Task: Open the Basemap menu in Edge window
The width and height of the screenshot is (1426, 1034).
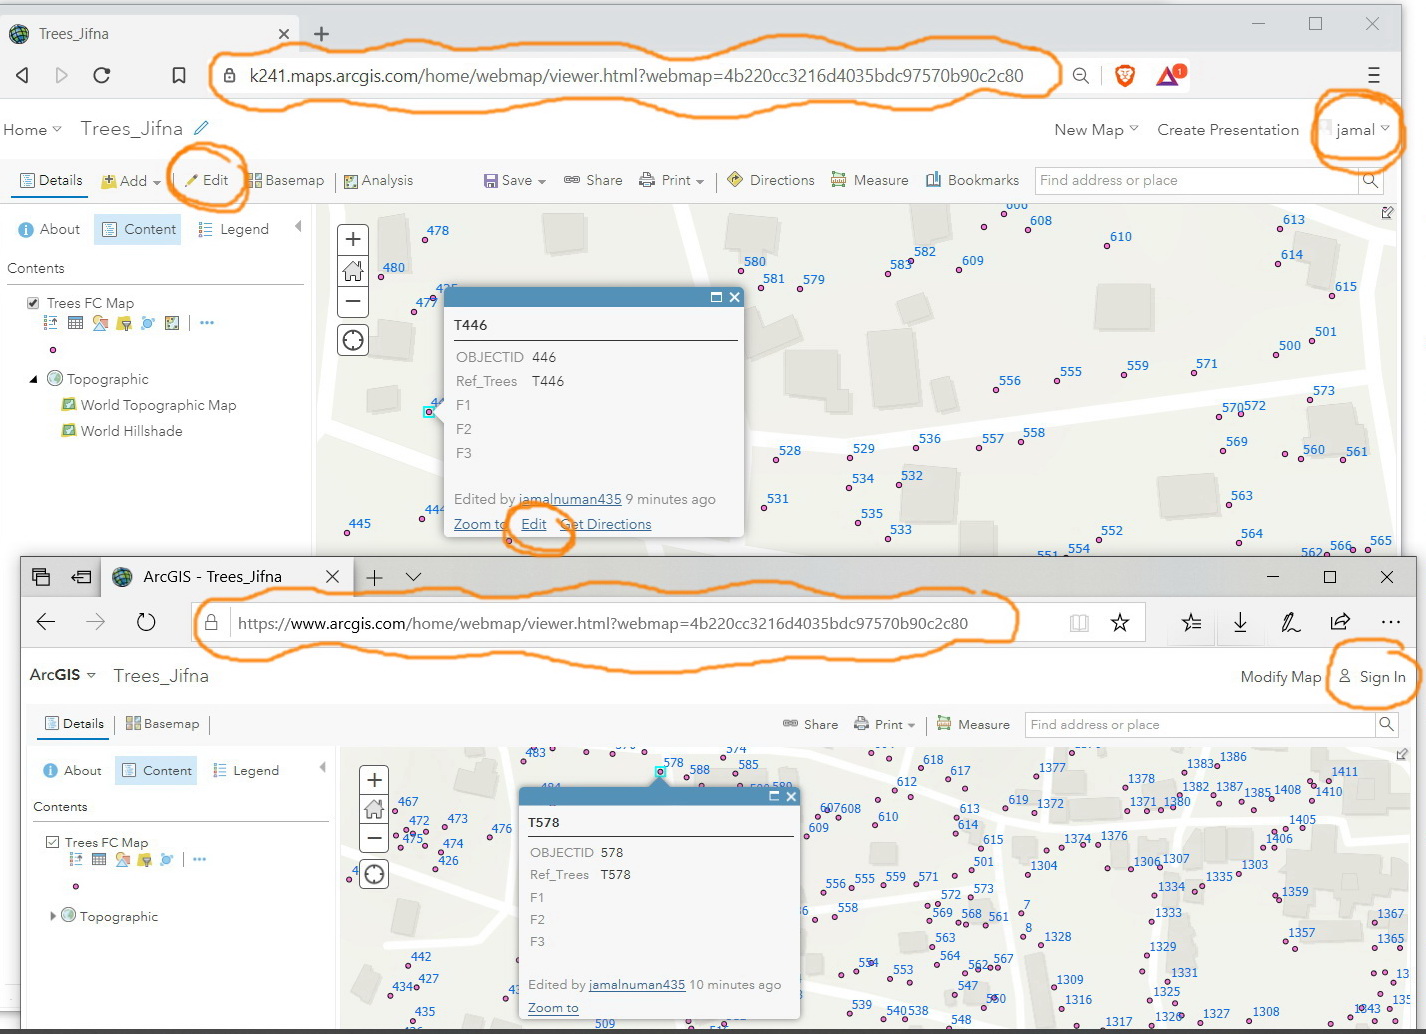Action: coord(162,724)
